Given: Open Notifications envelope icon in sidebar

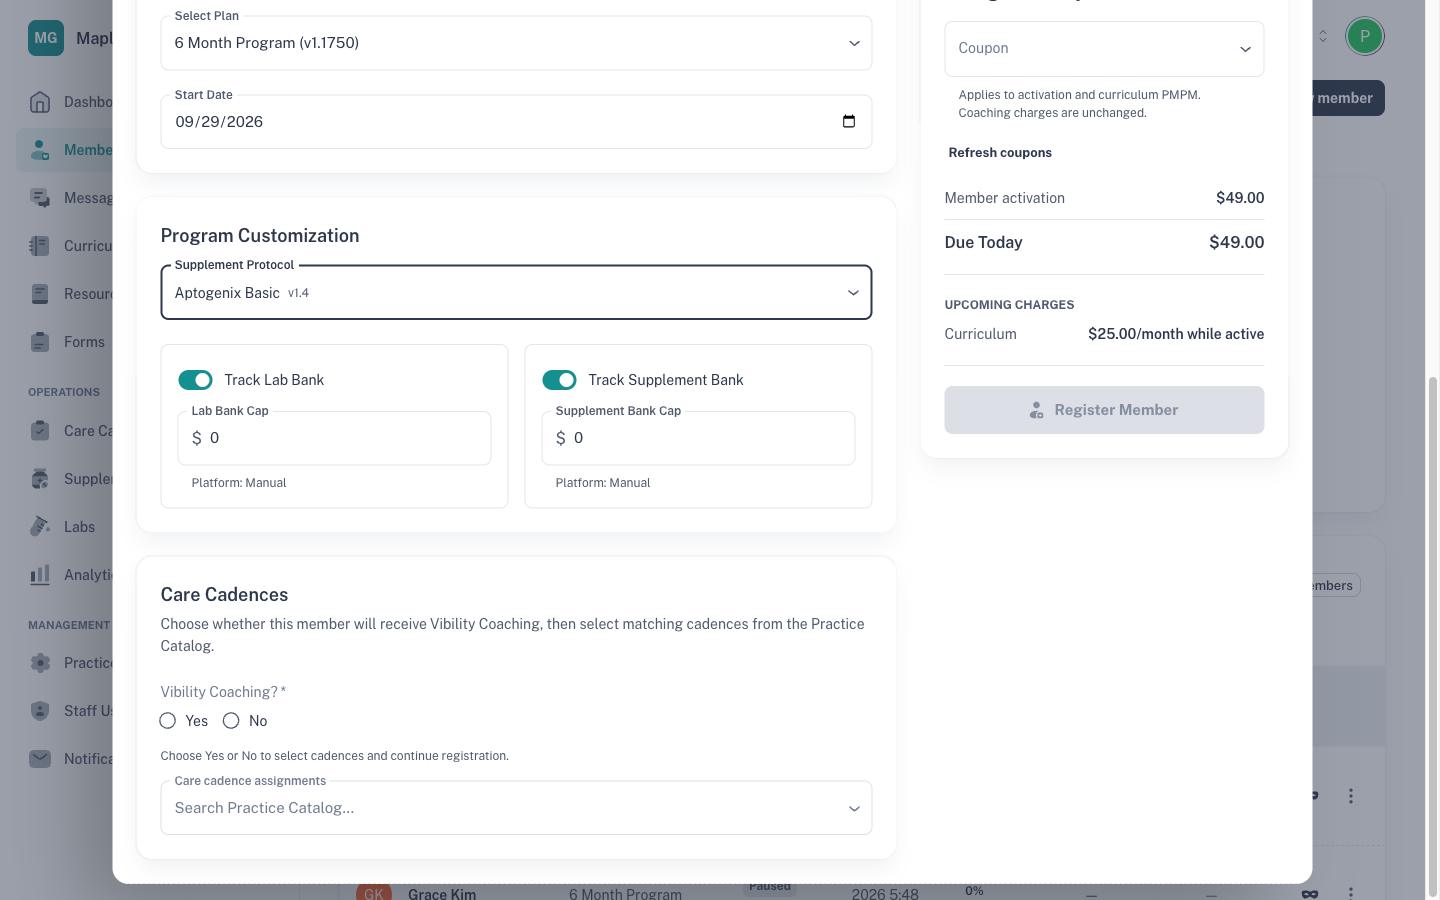Looking at the screenshot, I should 40,759.
